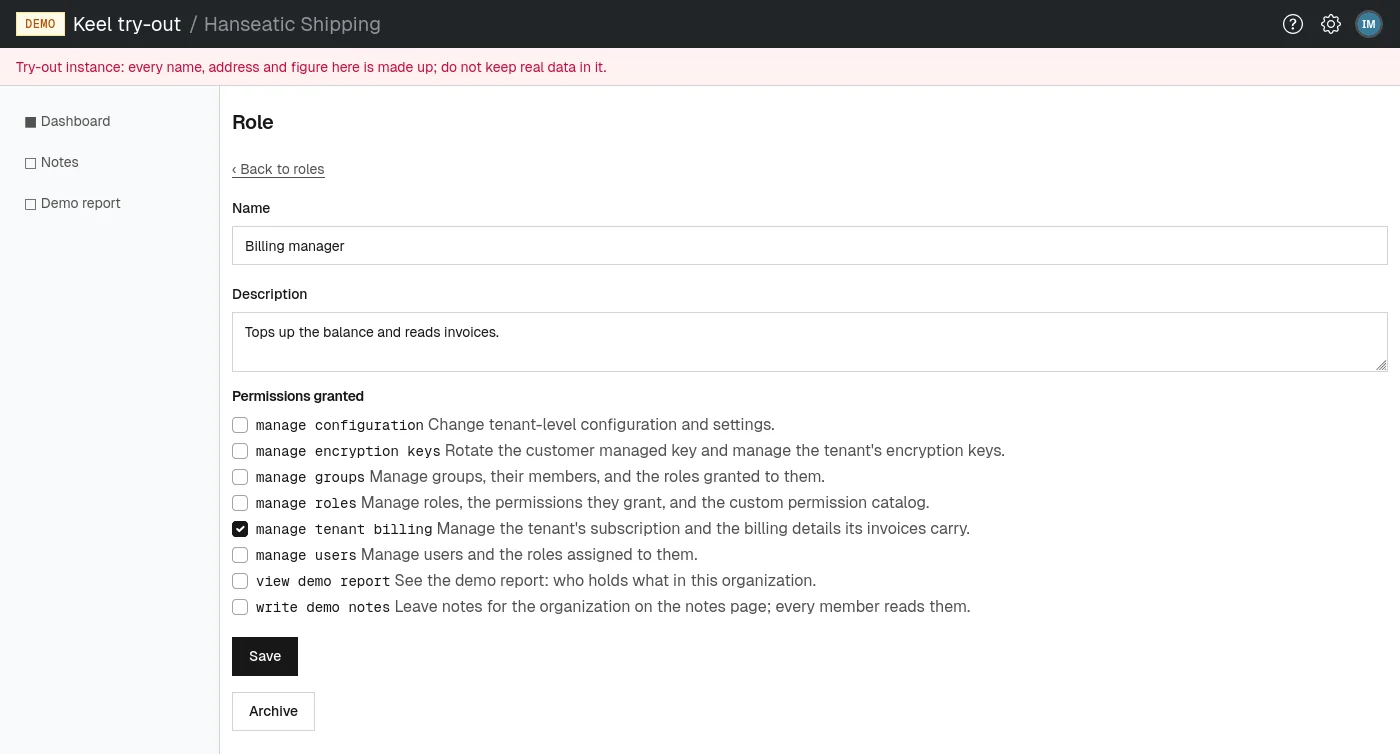Open the help question-mark icon
This screenshot has height=754, width=1400.
click(x=1293, y=24)
